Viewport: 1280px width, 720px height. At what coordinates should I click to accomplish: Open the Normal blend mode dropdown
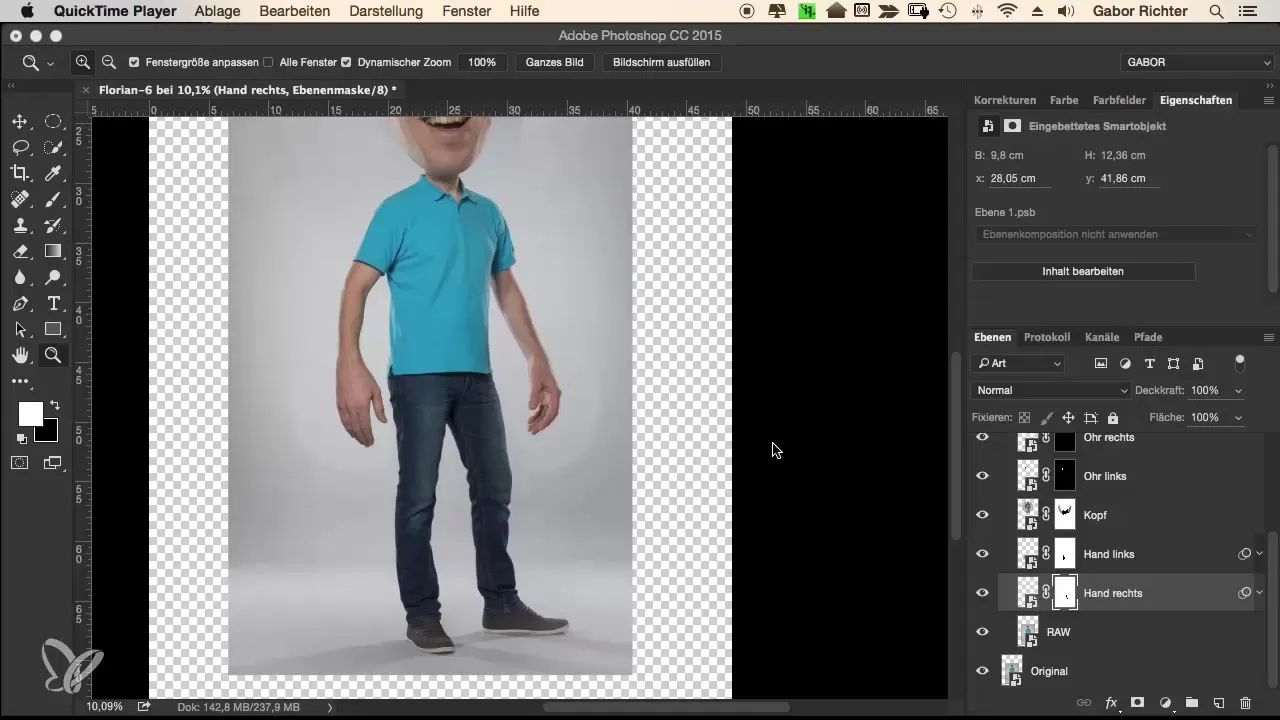click(x=1051, y=390)
